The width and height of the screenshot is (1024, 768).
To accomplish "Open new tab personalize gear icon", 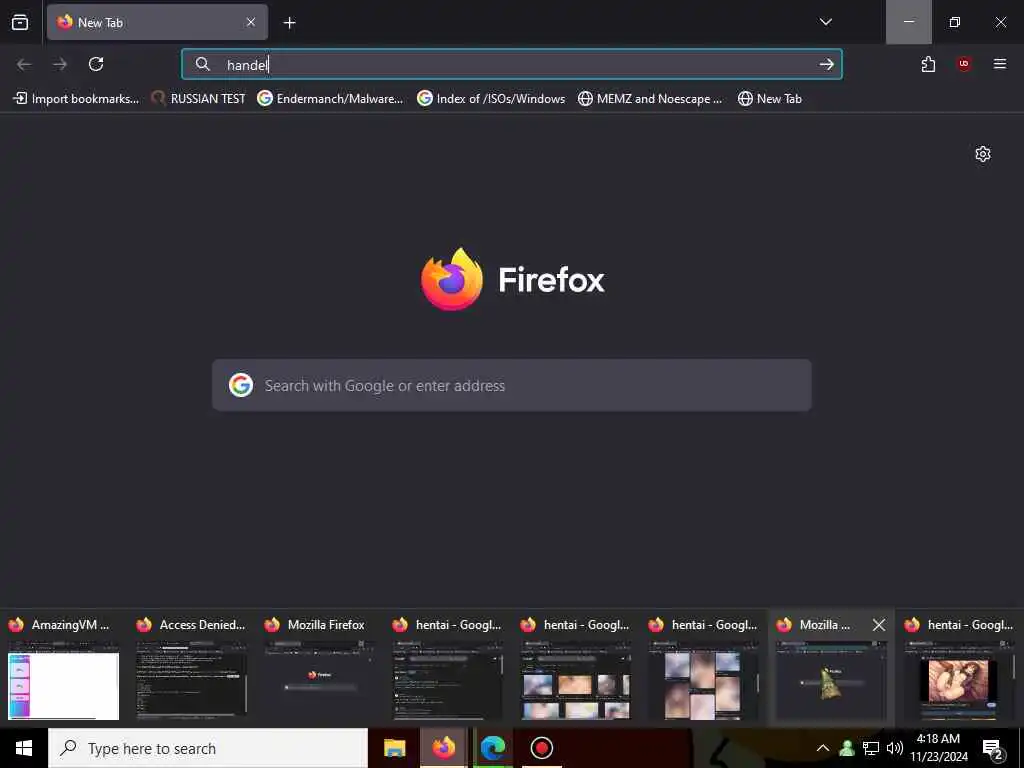I will coord(982,154).
